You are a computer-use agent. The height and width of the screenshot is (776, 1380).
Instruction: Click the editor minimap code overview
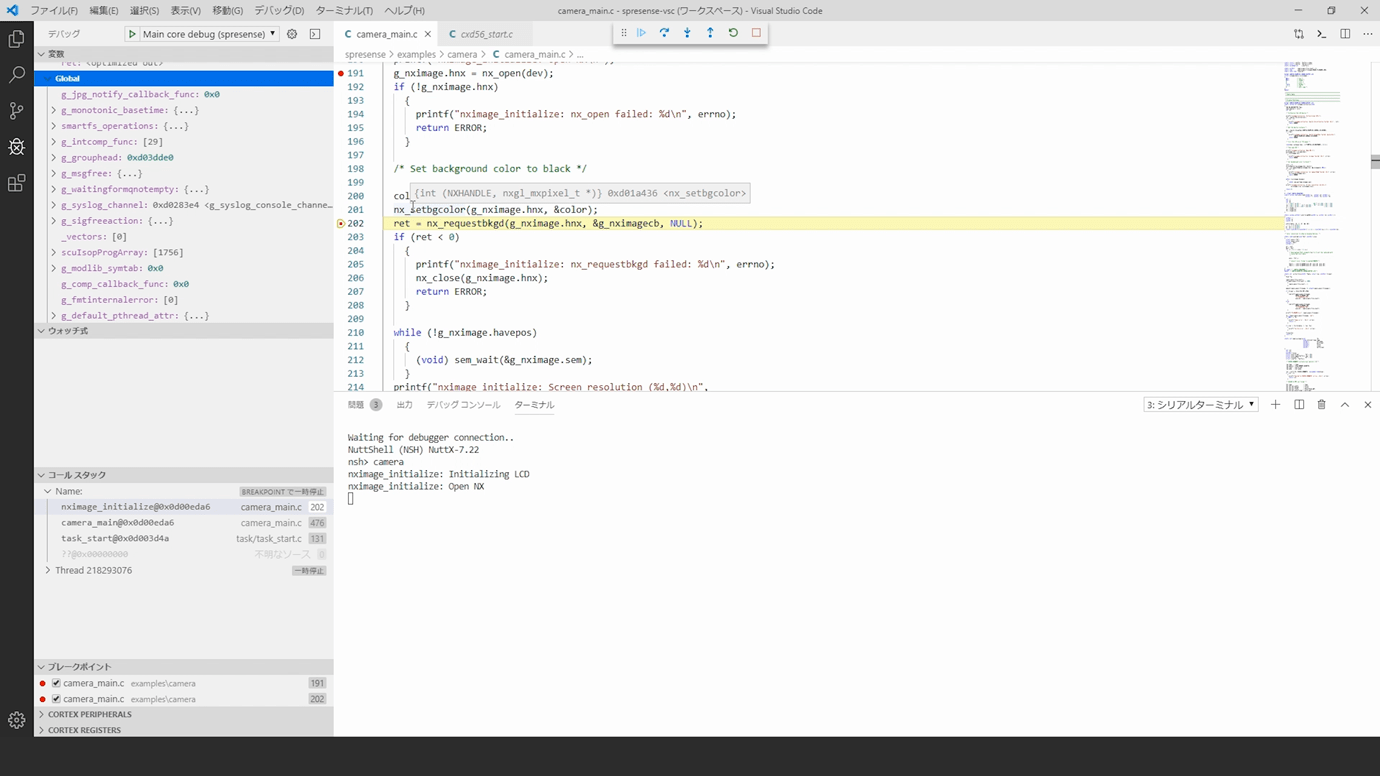[x=1326, y=225]
